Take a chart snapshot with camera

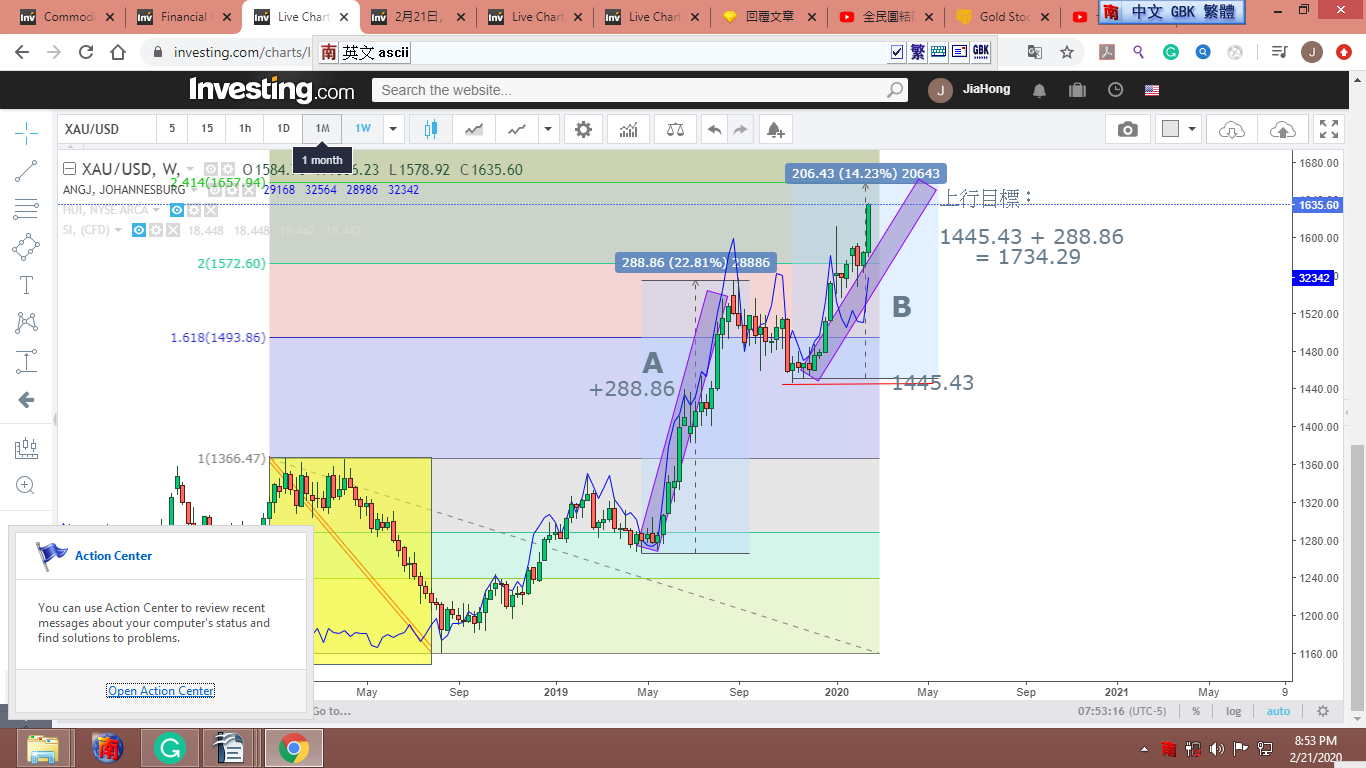point(1127,129)
